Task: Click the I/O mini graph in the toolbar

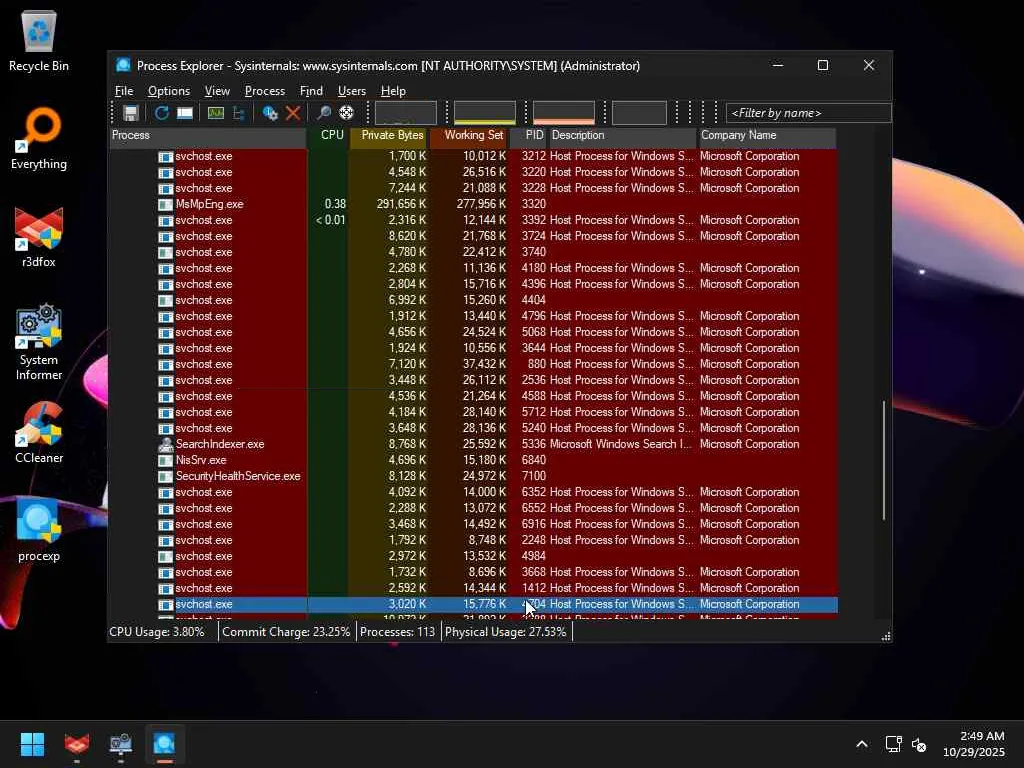Action: (639, 113)
